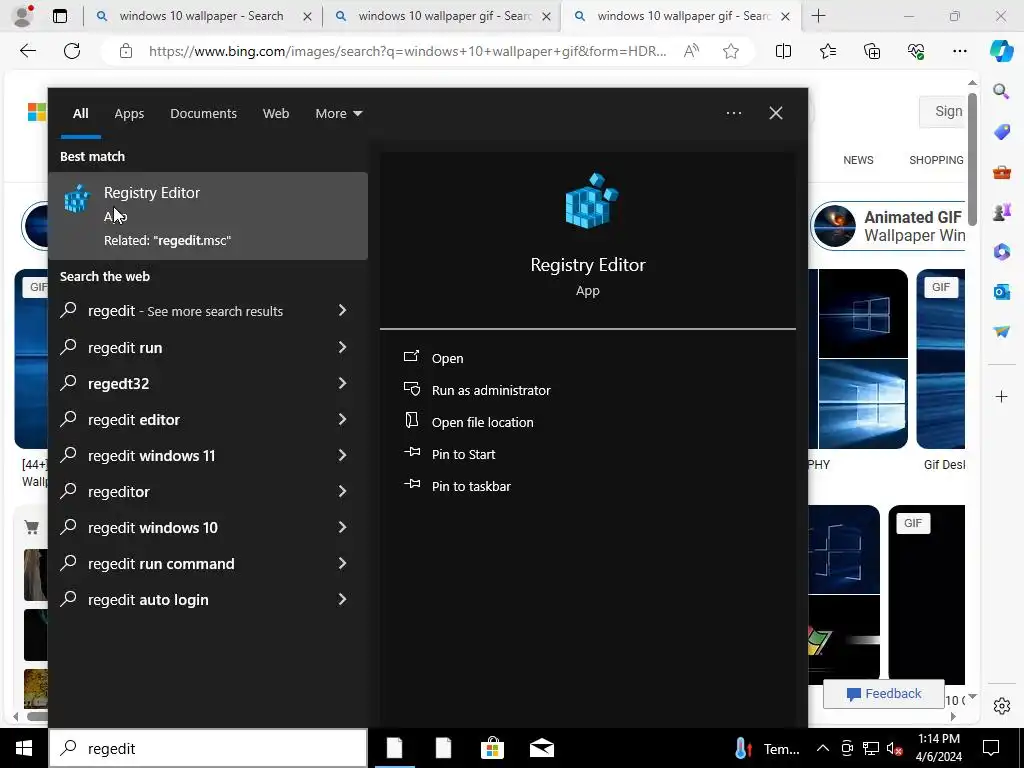Open Edge sidebar Tools briefcase icon
Viewport: 1024px width, 768px height.
[1001, 172]
